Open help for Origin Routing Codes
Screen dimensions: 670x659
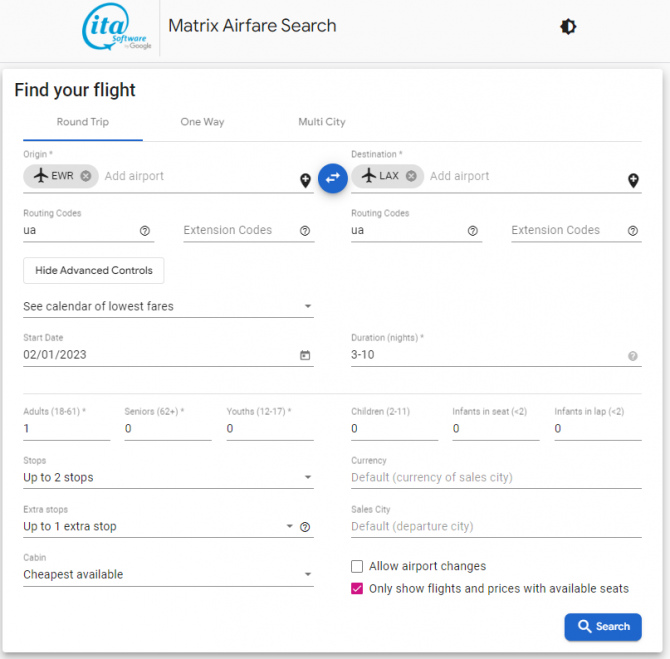point(145,231)
